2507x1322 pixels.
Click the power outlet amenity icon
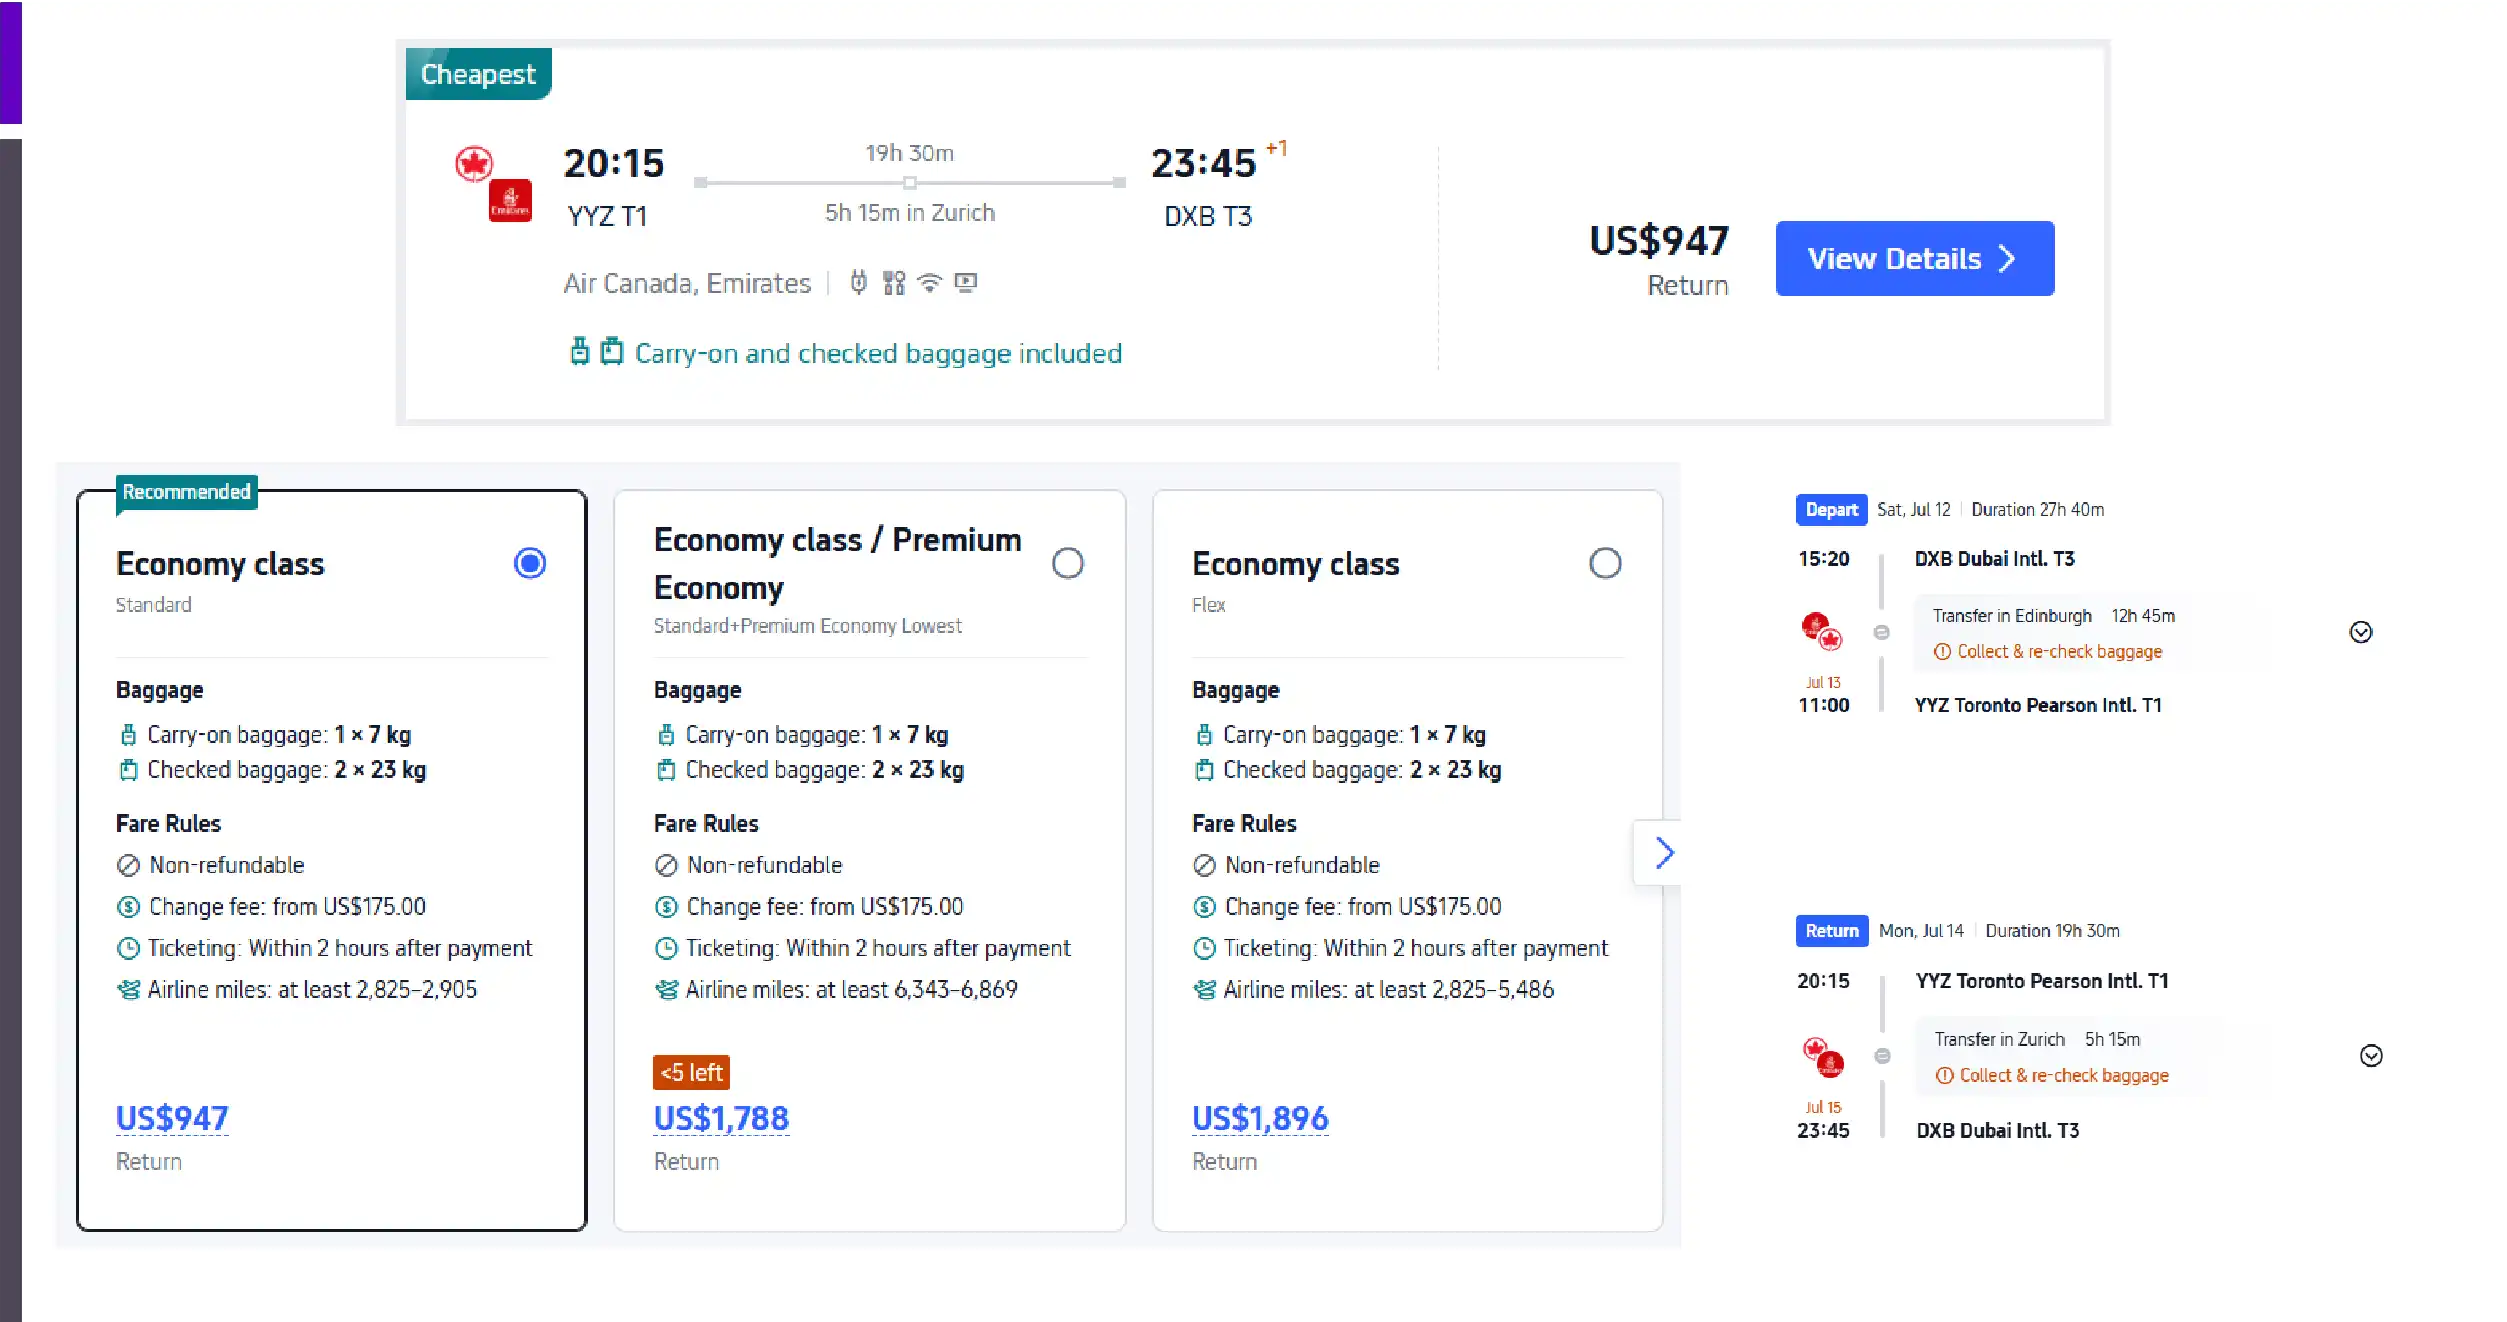point(858,283)
